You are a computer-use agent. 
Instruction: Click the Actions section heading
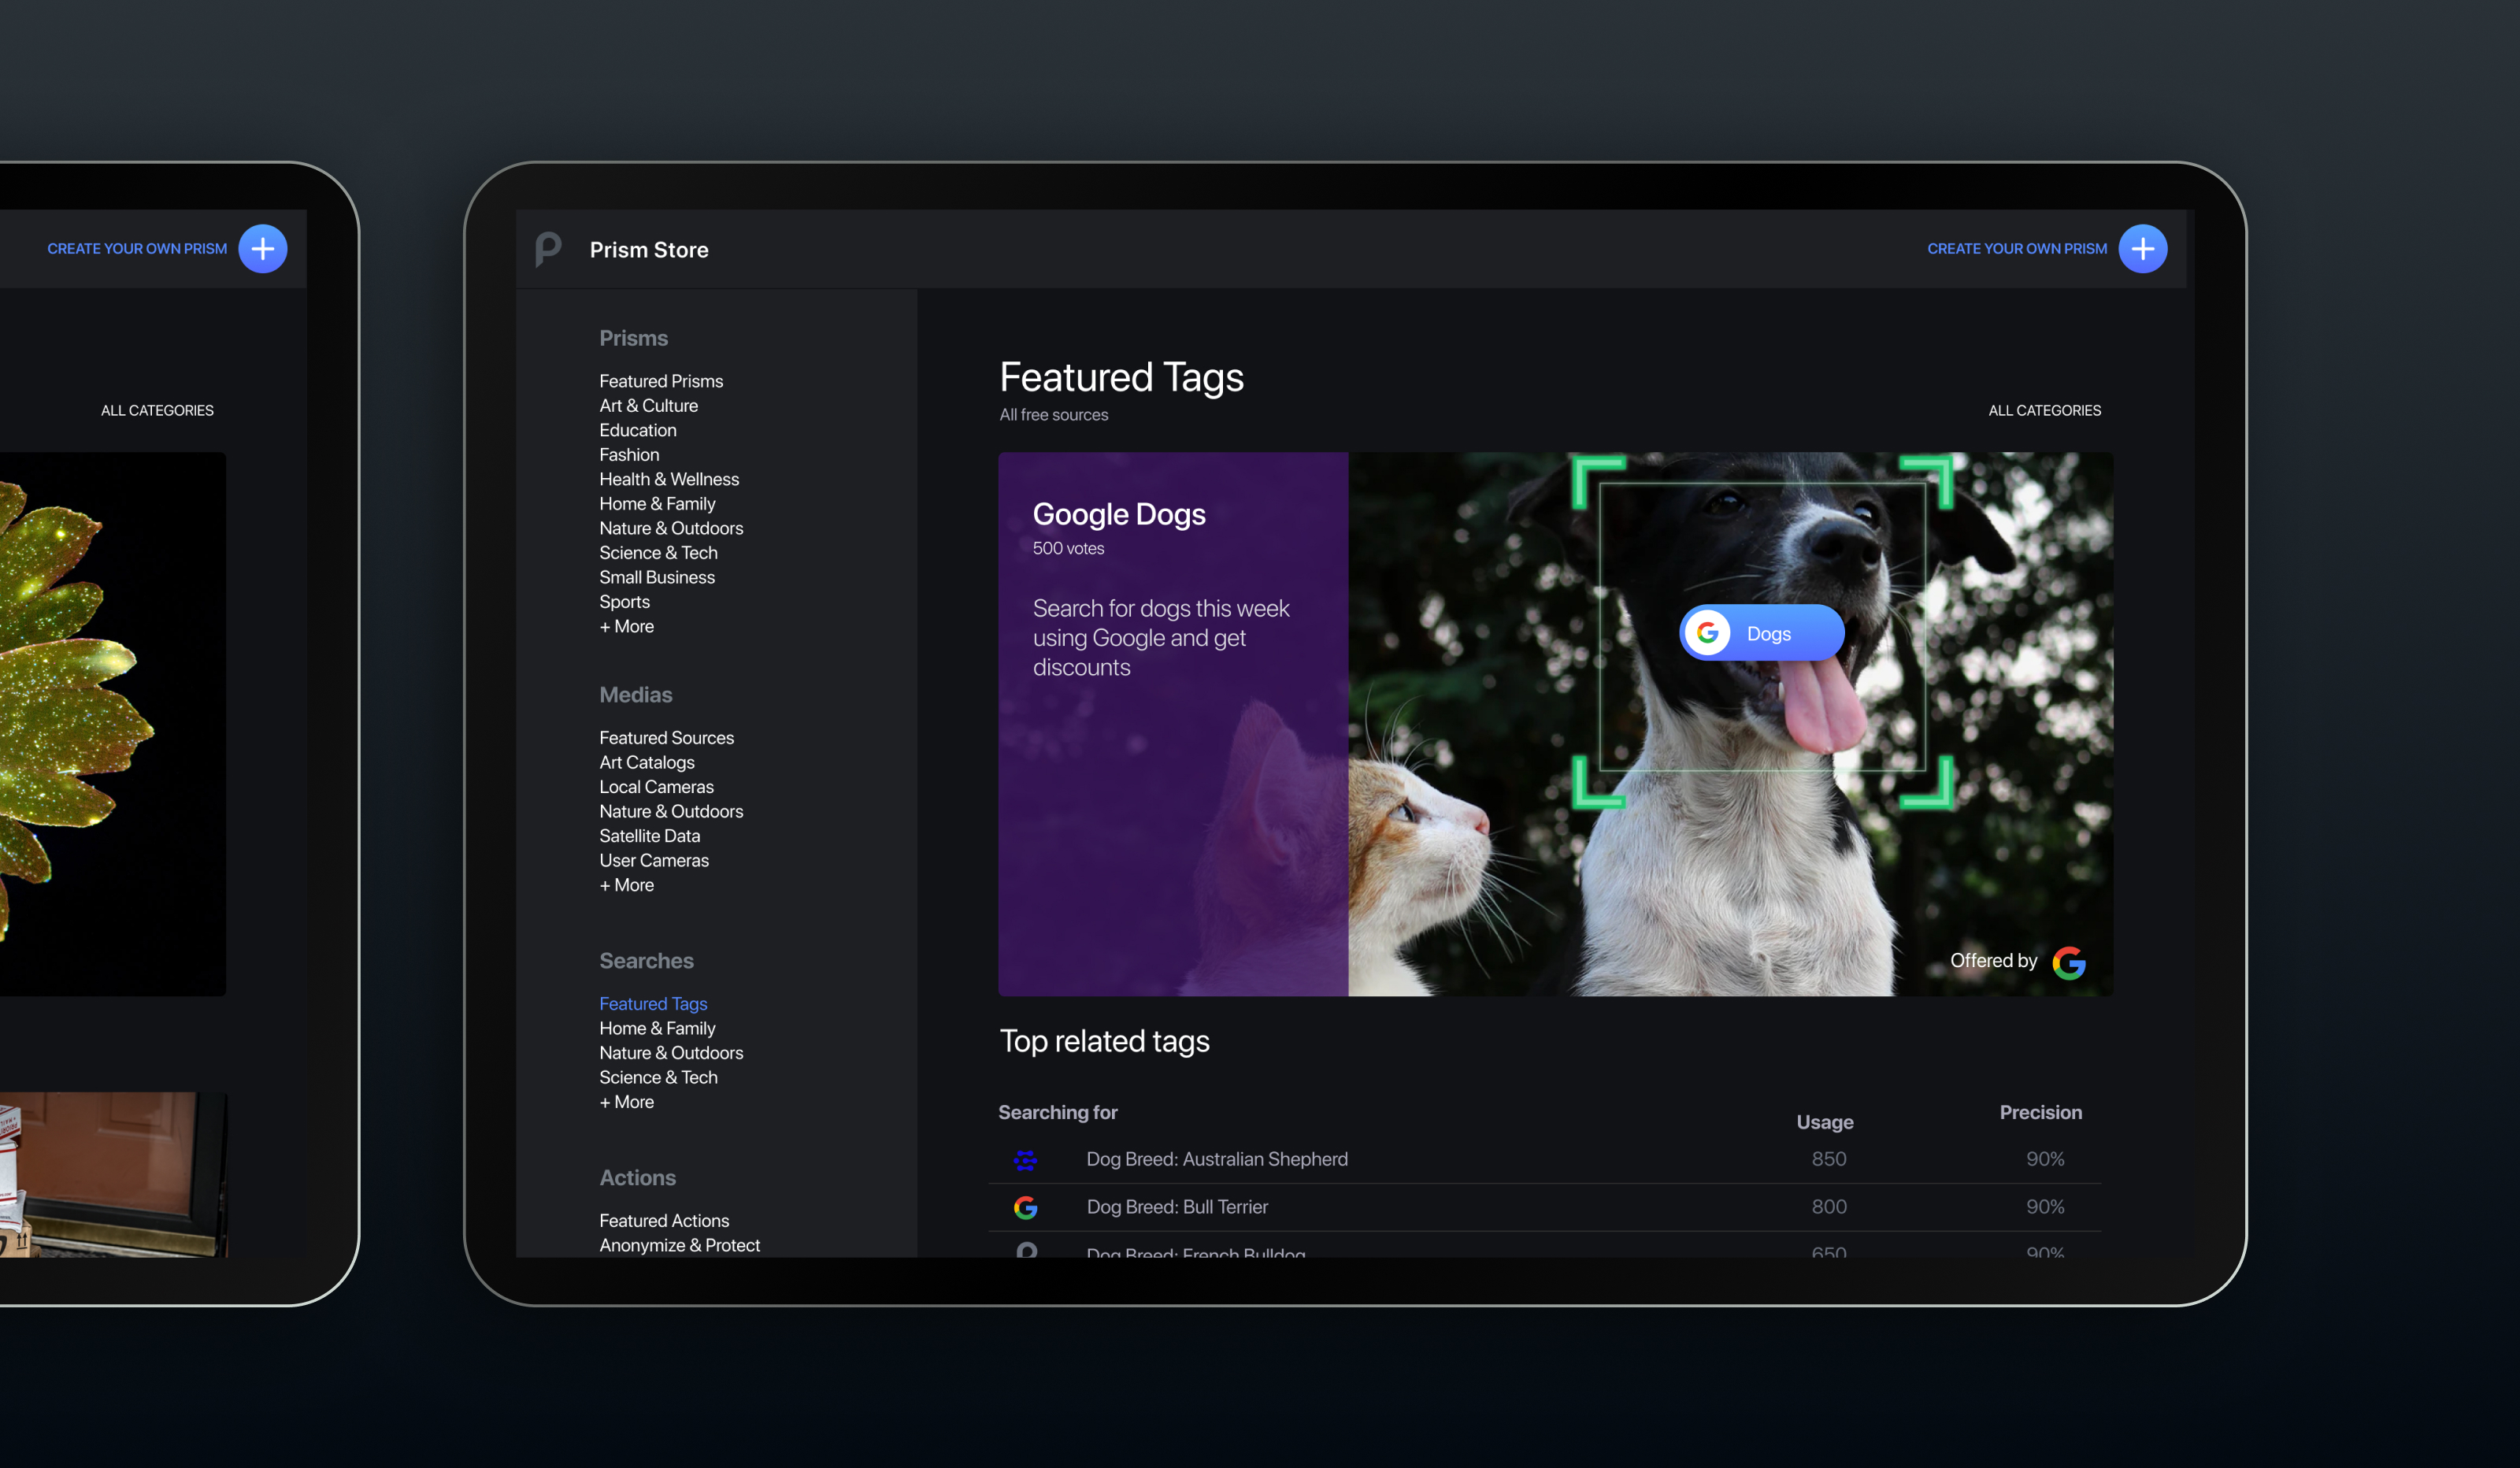tap(637, 1178)
